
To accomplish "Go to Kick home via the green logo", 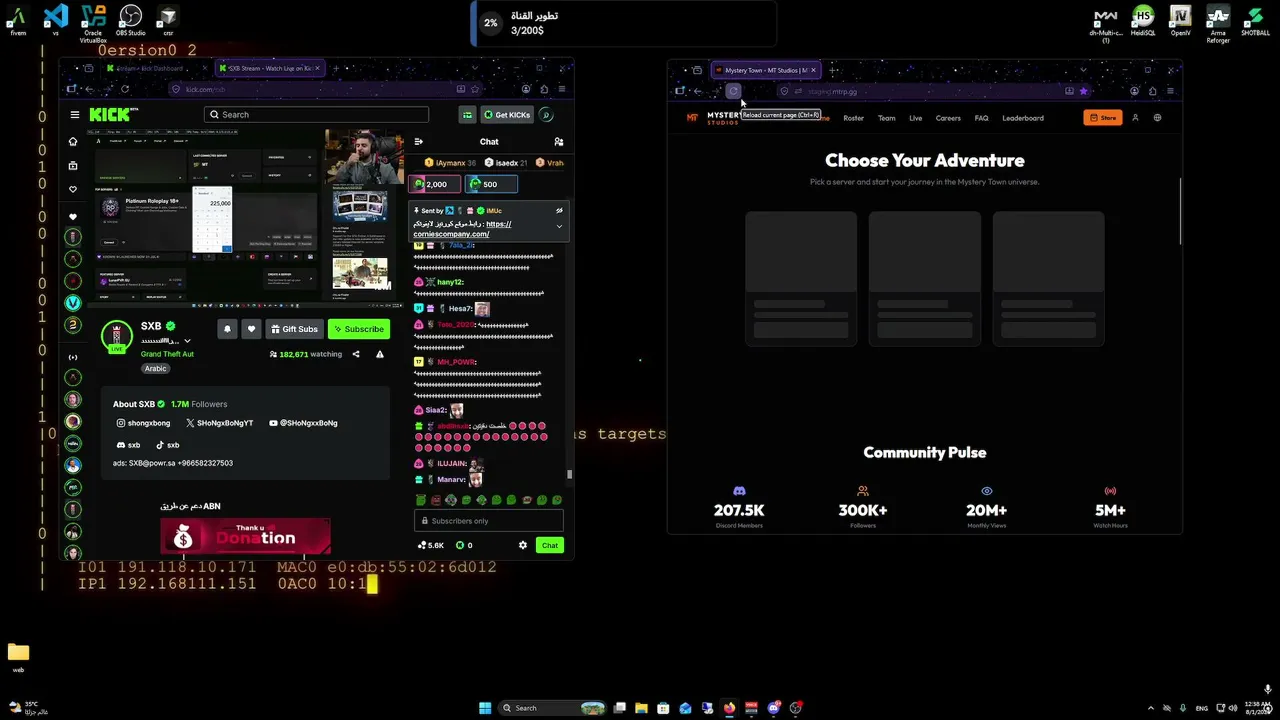I will coord(109,115).
